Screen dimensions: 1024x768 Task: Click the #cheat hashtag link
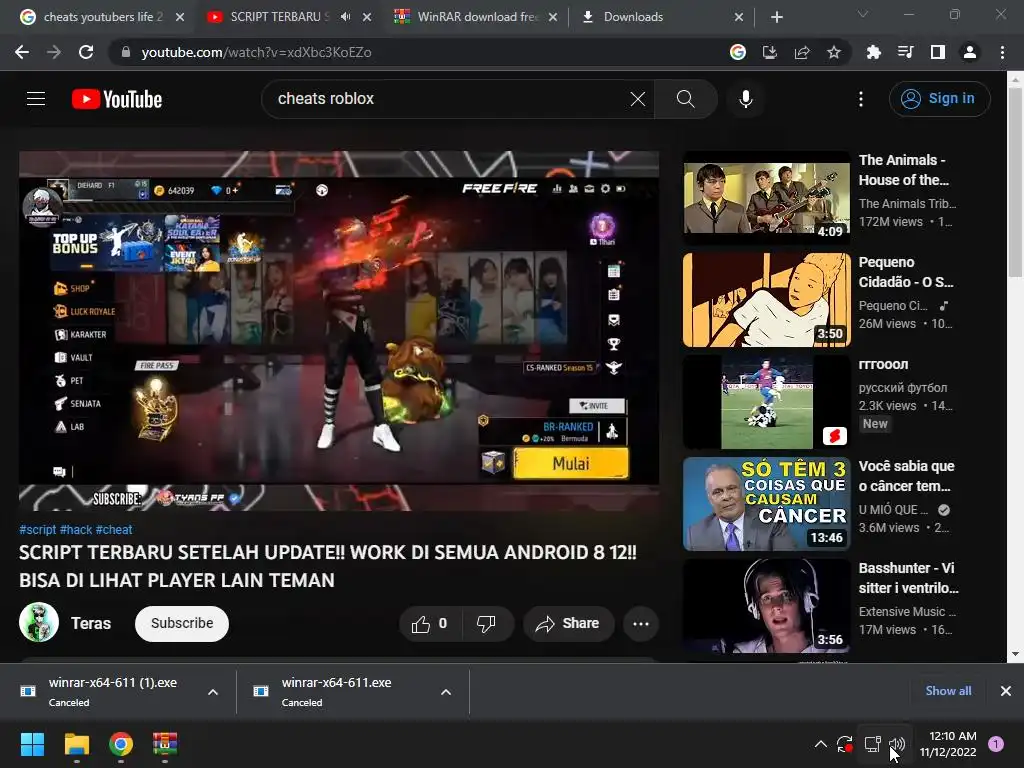coord(114,530)
